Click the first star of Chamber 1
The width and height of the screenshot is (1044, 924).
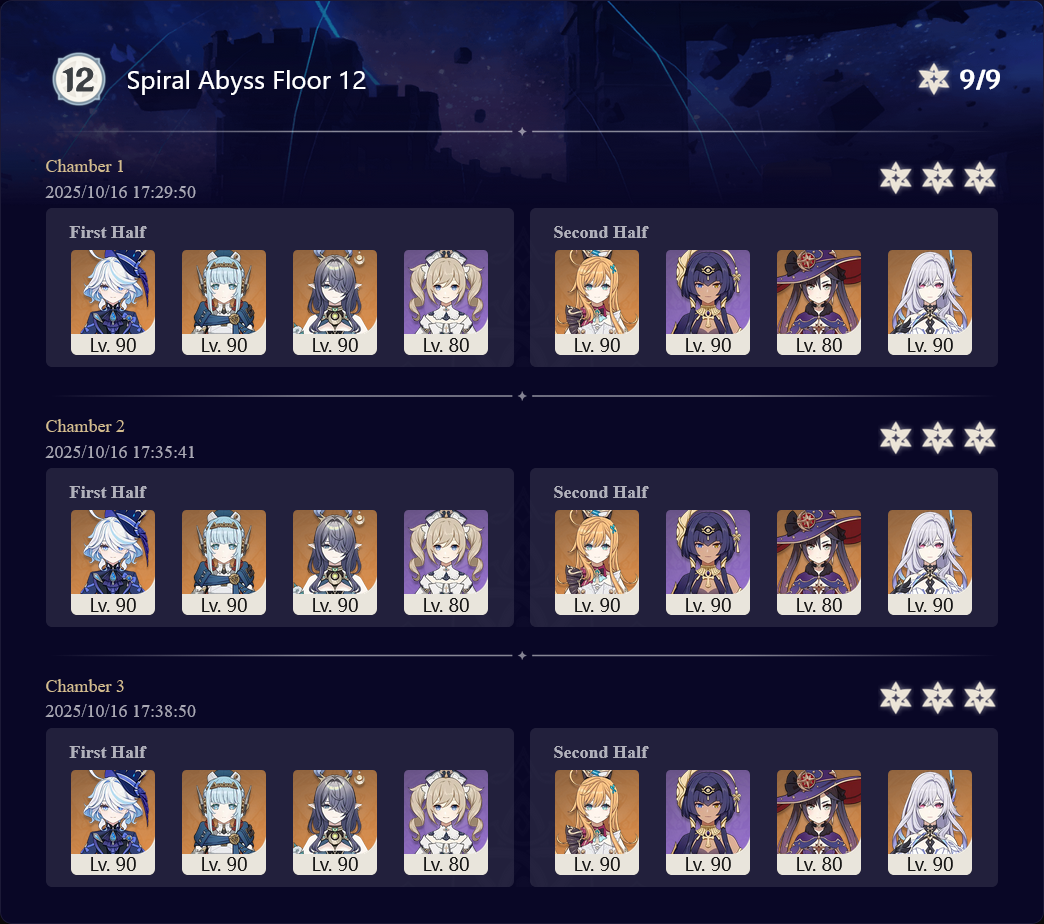896,178
